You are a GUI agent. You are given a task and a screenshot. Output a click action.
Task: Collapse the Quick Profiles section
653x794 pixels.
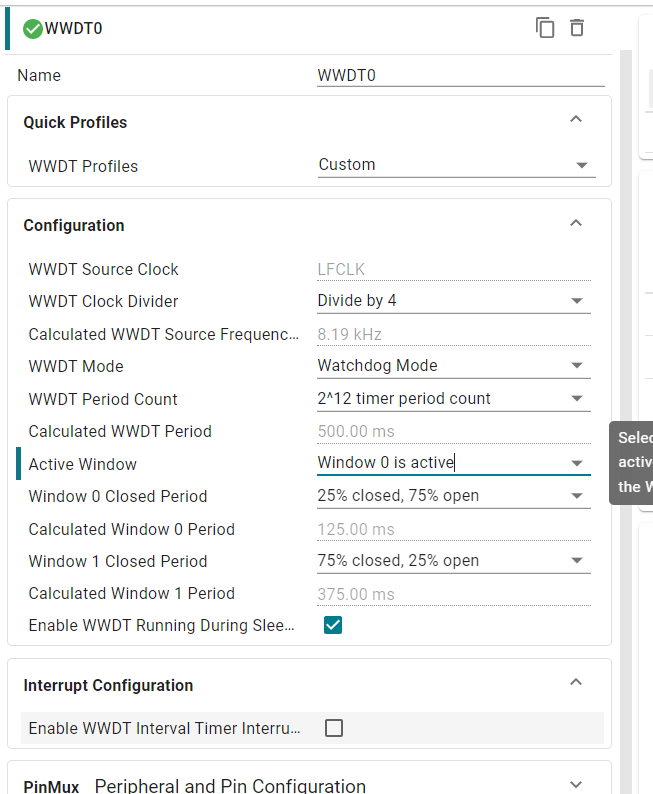click(x=576, y=120)
